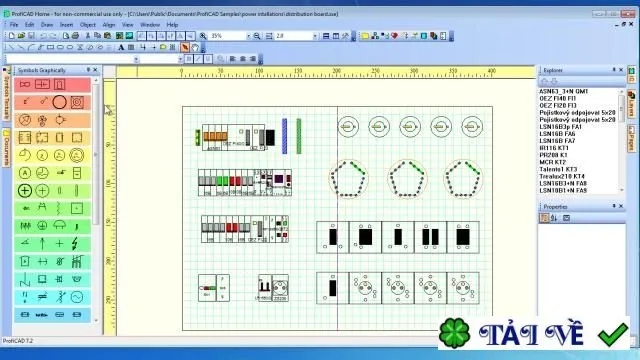The width and height of the screenshot is (640, 360).
Task: Select the sine wave circle symbol
Action: click(x=76, y=297)
